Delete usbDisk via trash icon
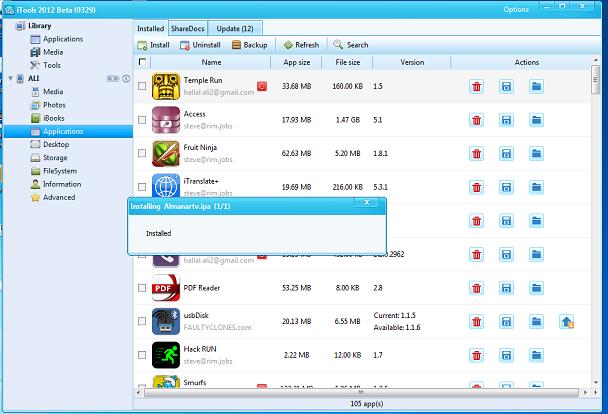 [x=477, y=321]
